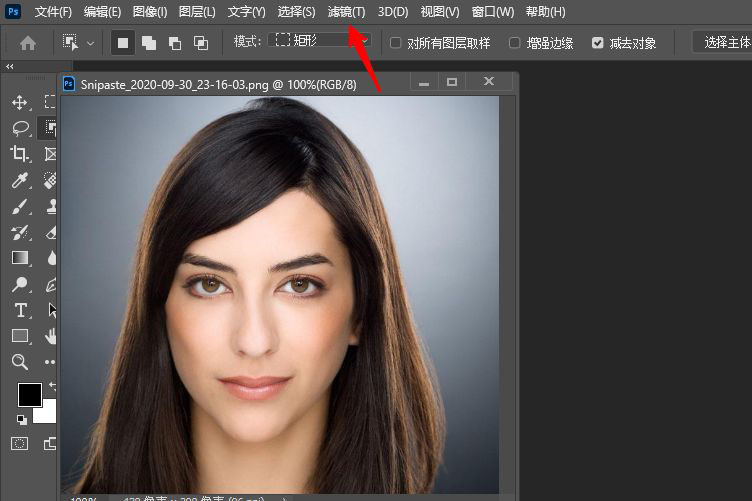
Task: Click the Home icon in options bar
Action: 28,43
